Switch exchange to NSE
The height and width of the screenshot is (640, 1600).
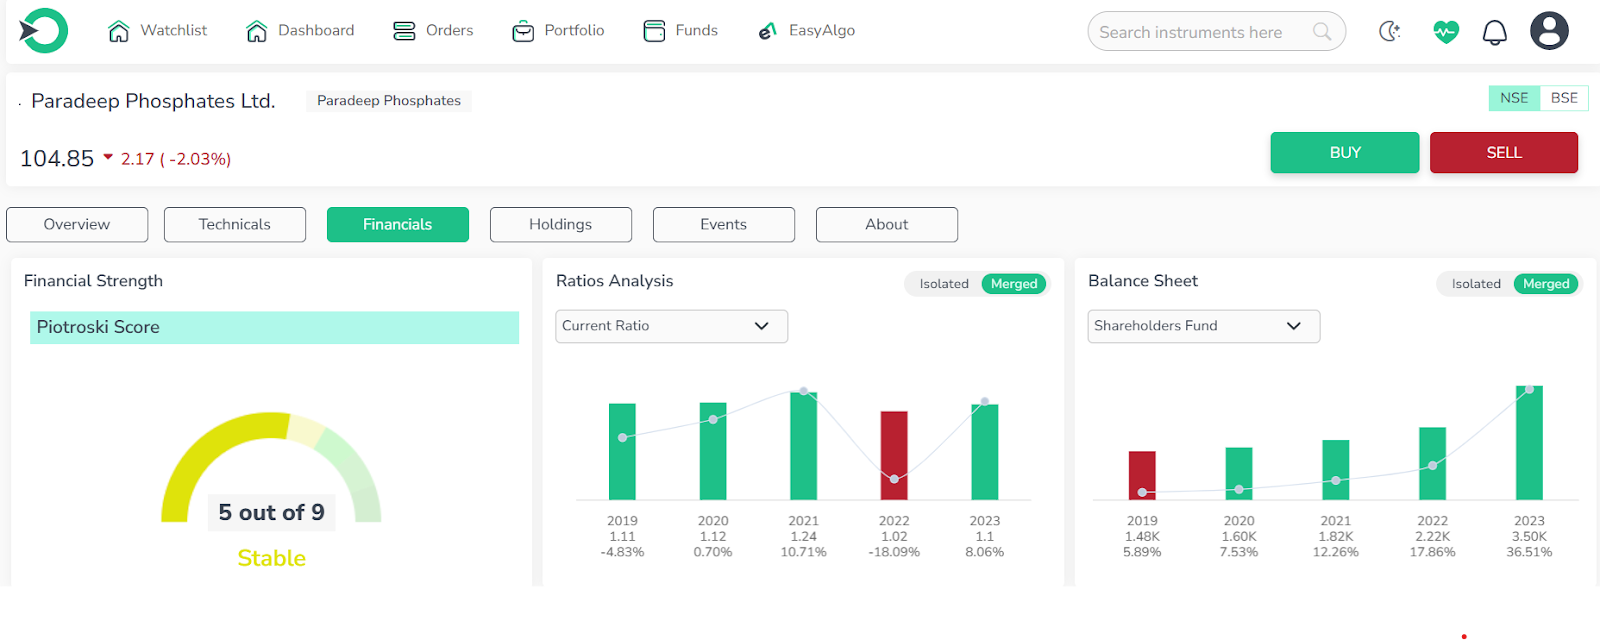tap(1514, 98)
